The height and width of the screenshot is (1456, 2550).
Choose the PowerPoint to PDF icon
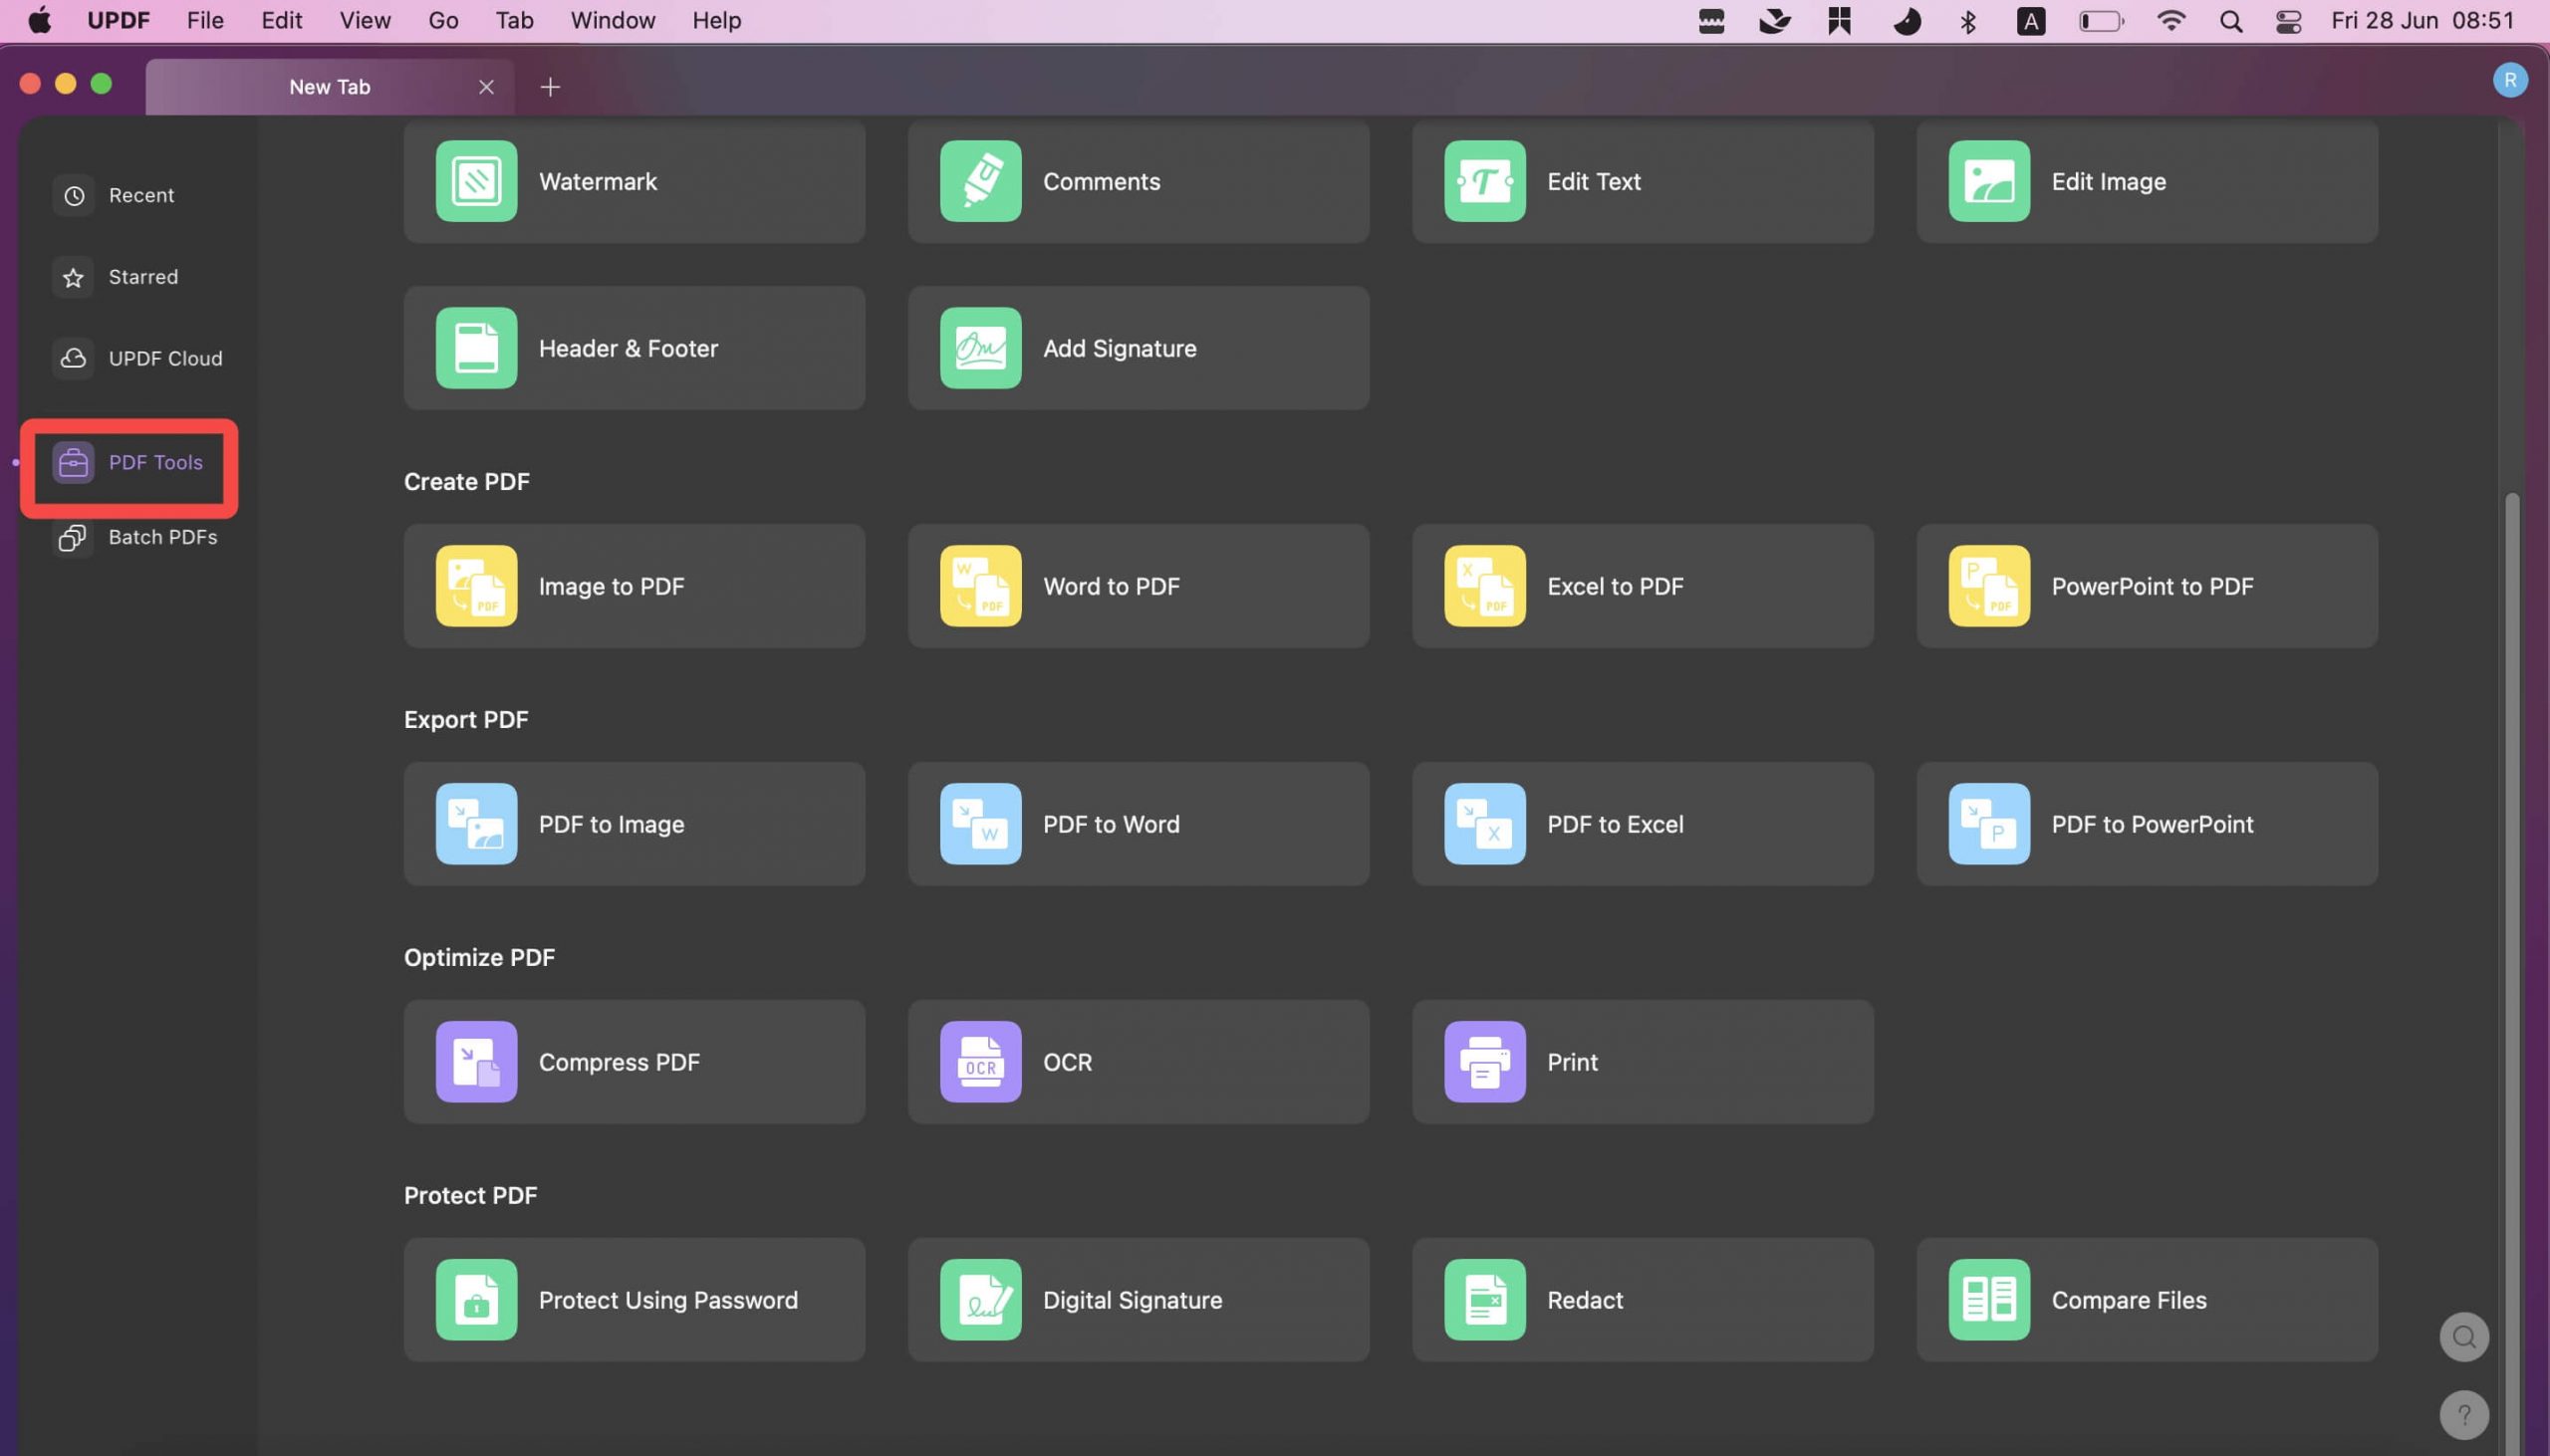(1988, 586)
